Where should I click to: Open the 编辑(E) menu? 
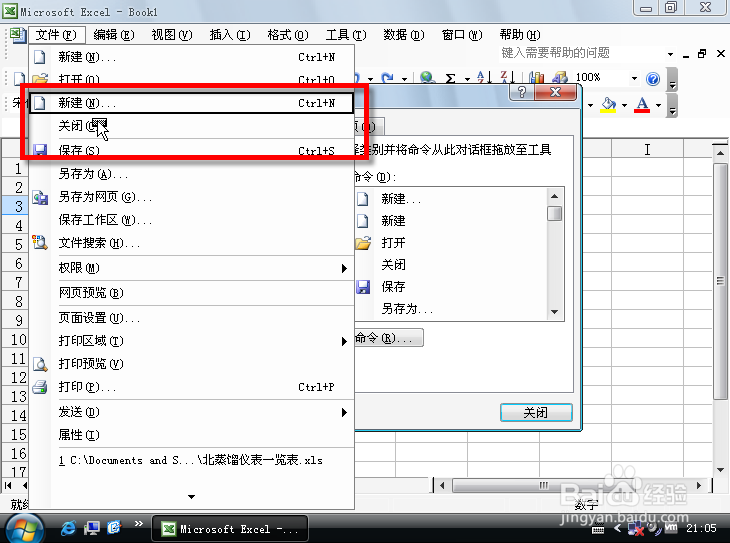114,35
